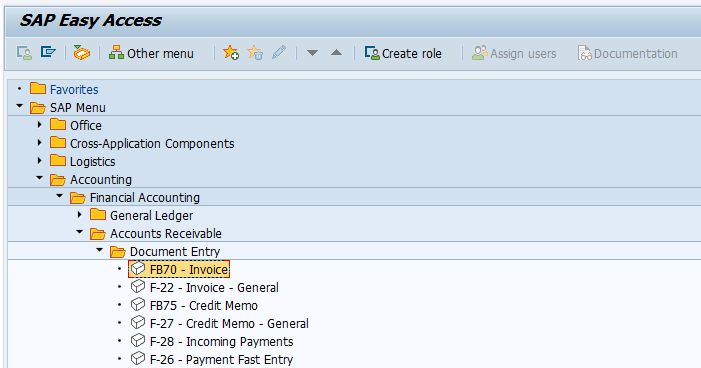The image size is (701, 368).
Task: Select General Ledger folder label
Action: 152,216
